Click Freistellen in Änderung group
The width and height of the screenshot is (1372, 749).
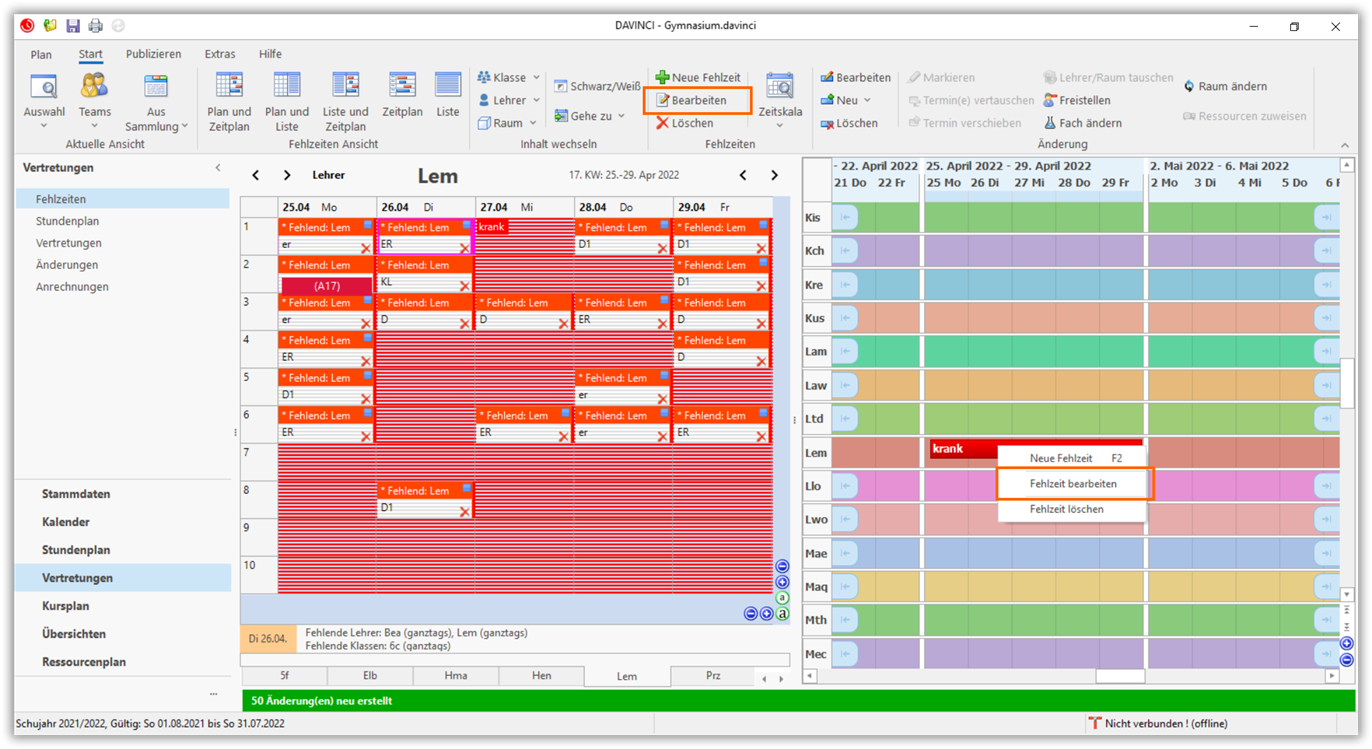click(1076, 100)
